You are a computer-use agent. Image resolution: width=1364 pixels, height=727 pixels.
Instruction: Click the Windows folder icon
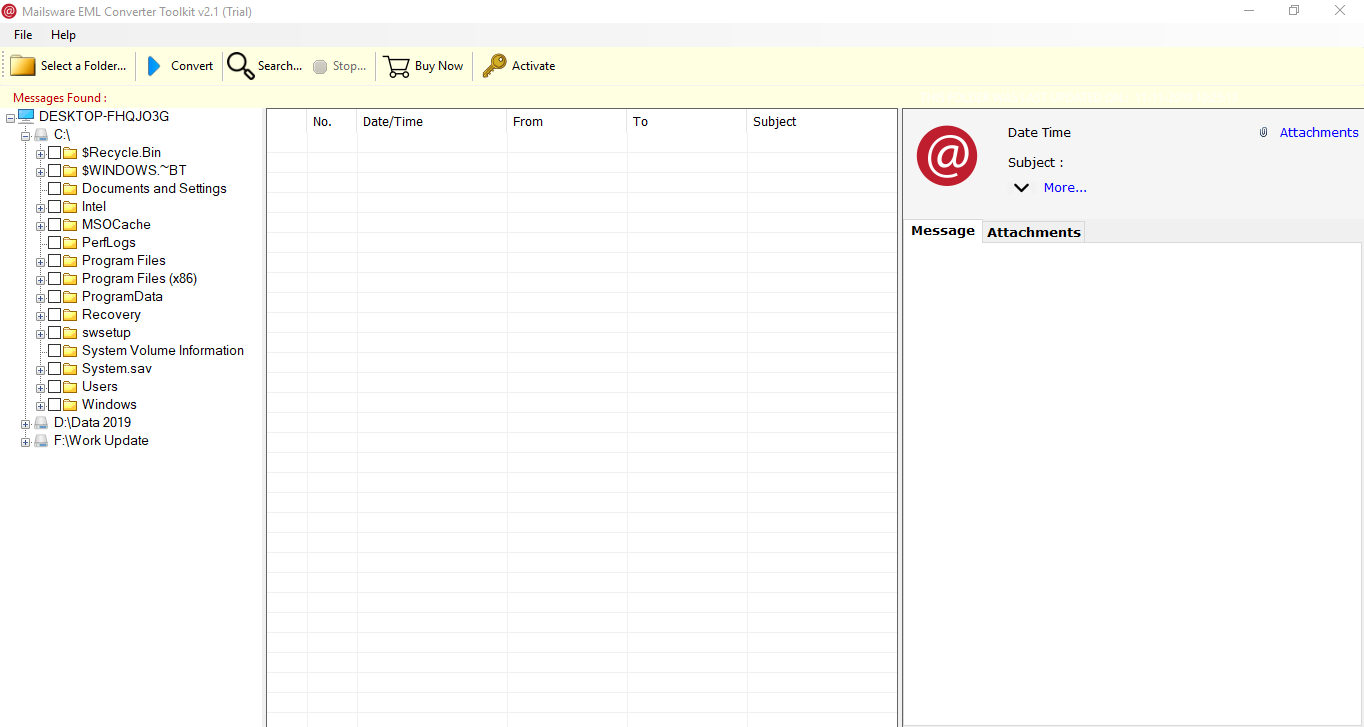pos(70,405)
